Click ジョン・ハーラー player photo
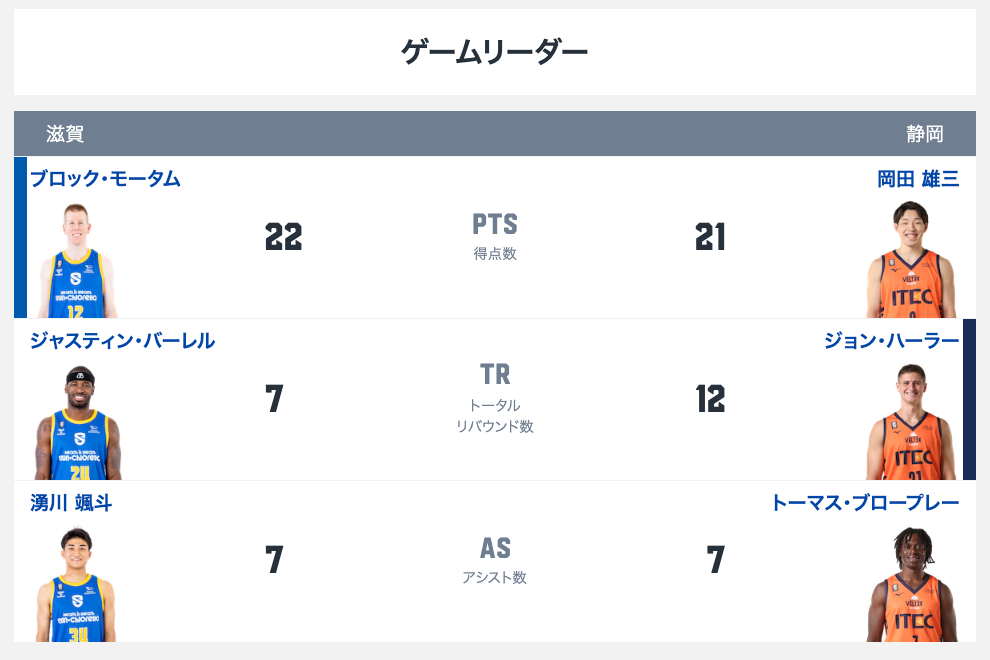The image size is (990, 660). 911,422
